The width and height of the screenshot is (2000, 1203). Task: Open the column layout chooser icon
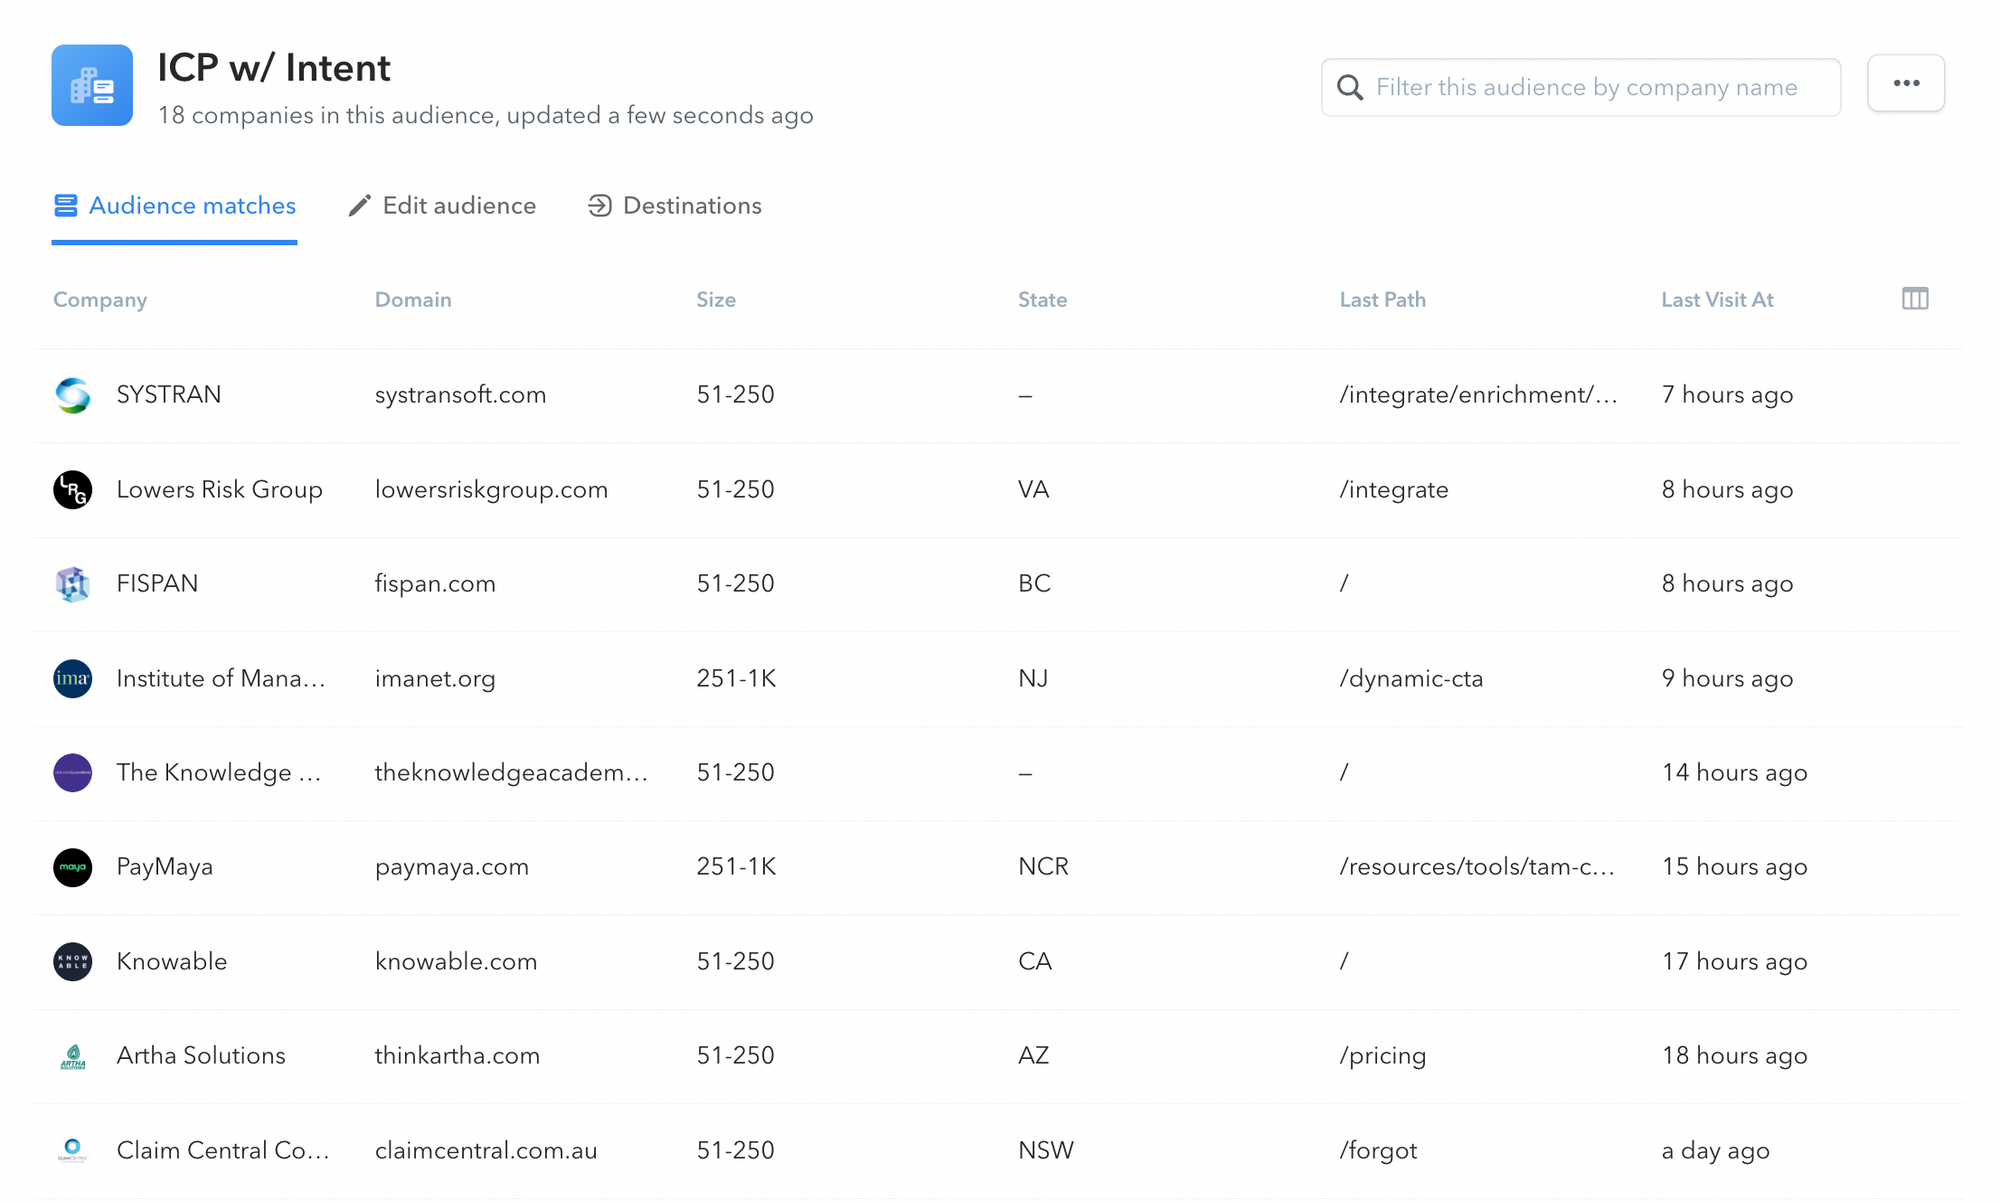click(1914, 299)
